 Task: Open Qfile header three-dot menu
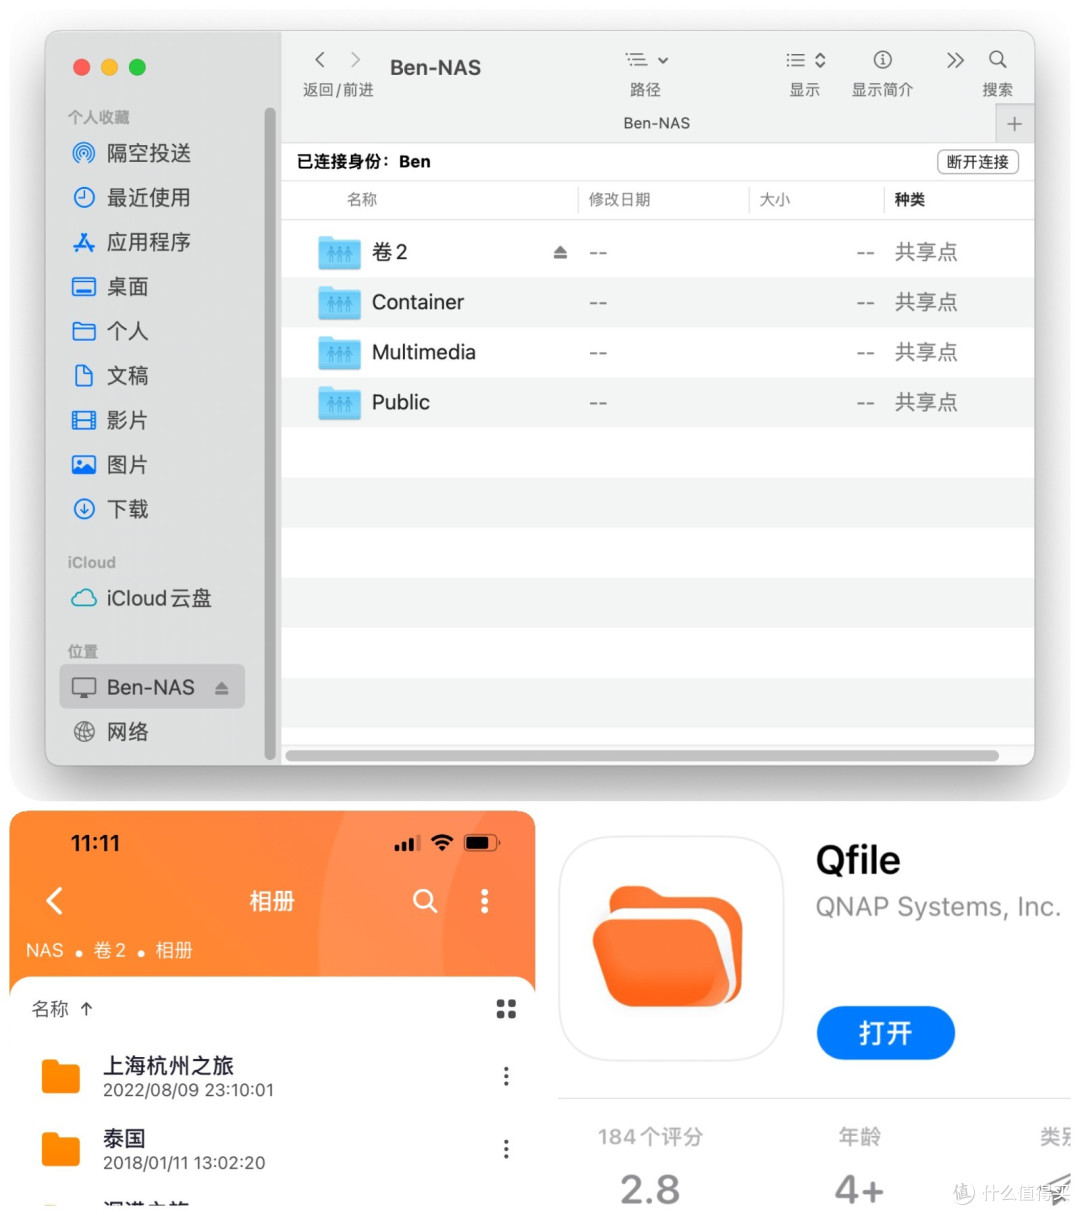click(485, 901)
